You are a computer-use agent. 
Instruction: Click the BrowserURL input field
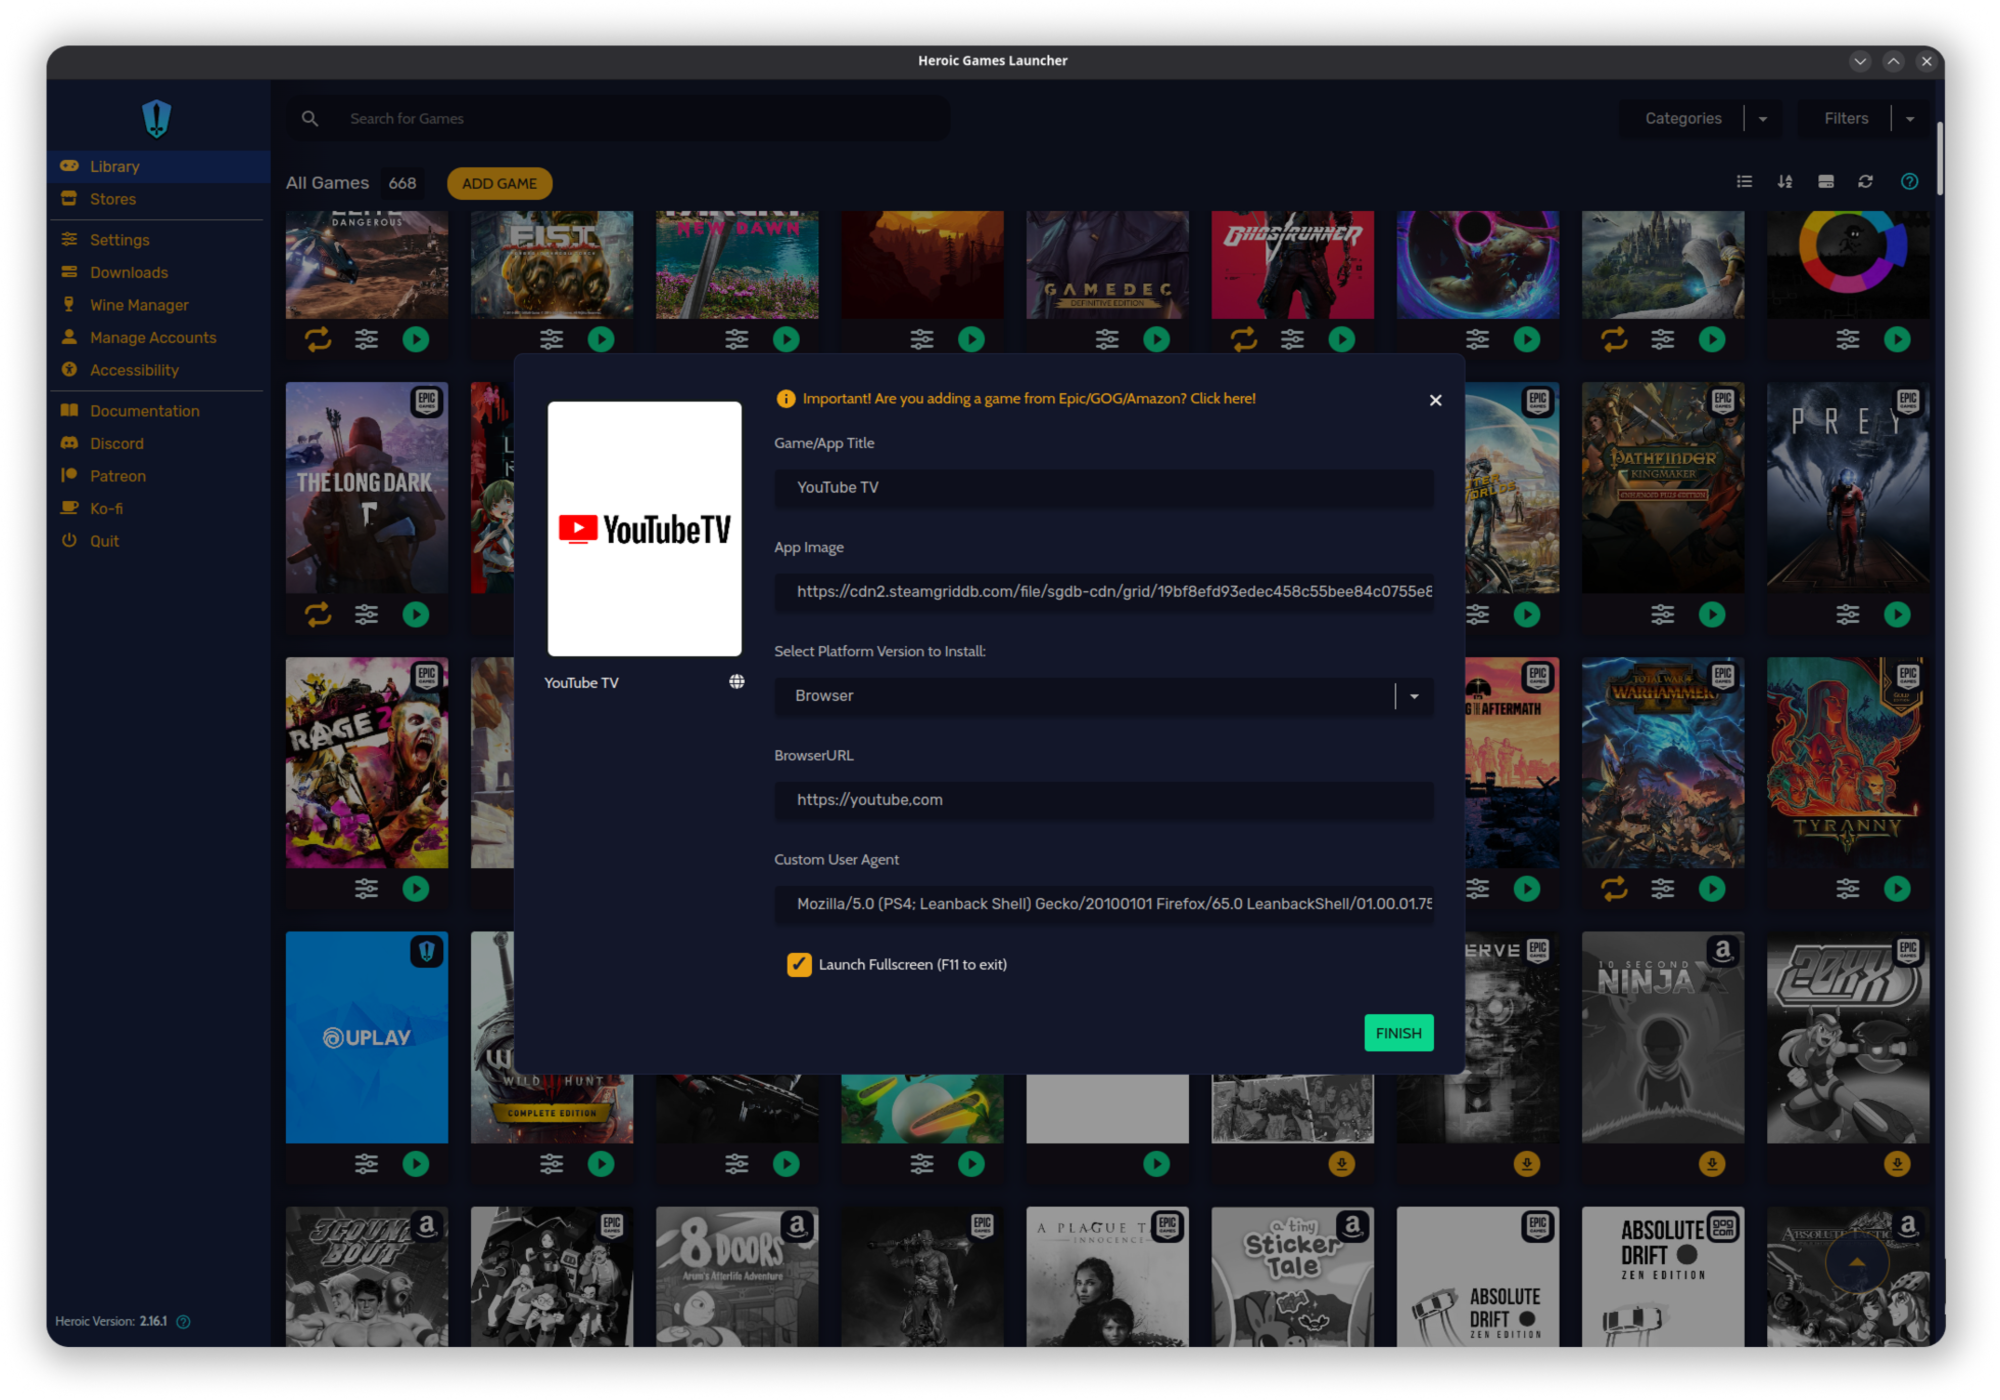coord(1104,800)
